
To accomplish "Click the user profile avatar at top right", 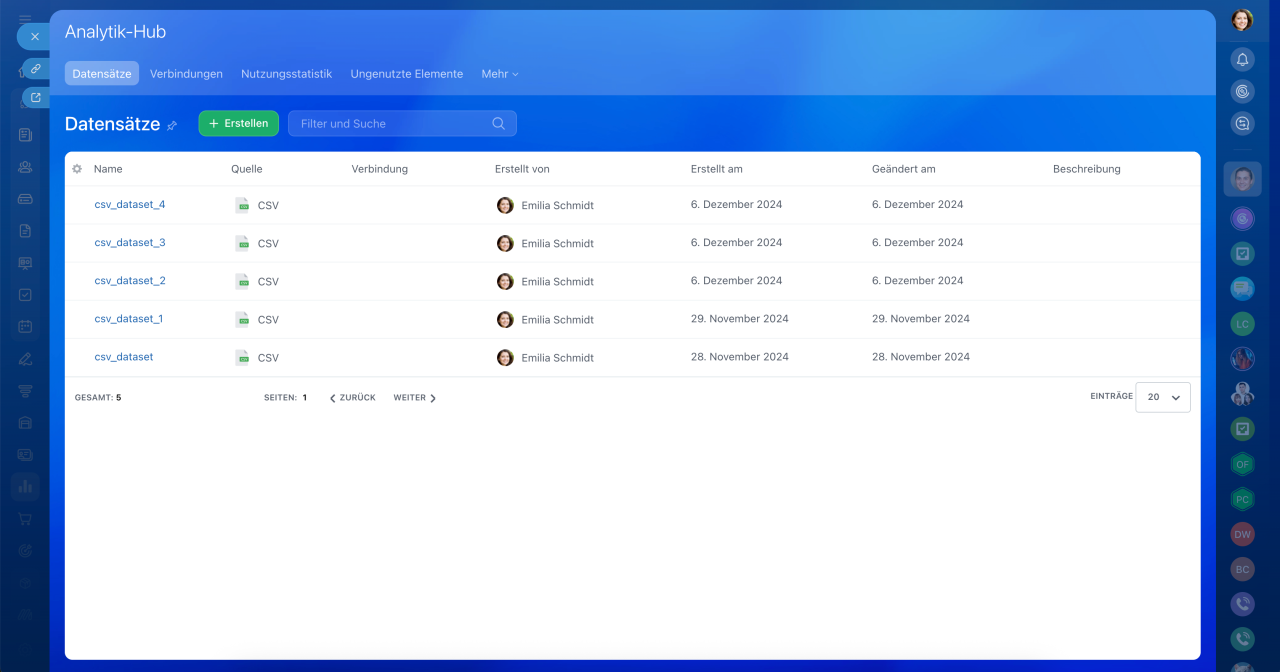I will tap(1242, 20).
